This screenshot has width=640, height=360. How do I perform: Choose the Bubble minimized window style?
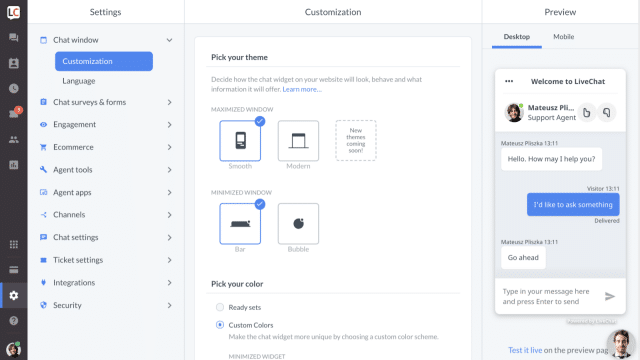pos(298,224)
